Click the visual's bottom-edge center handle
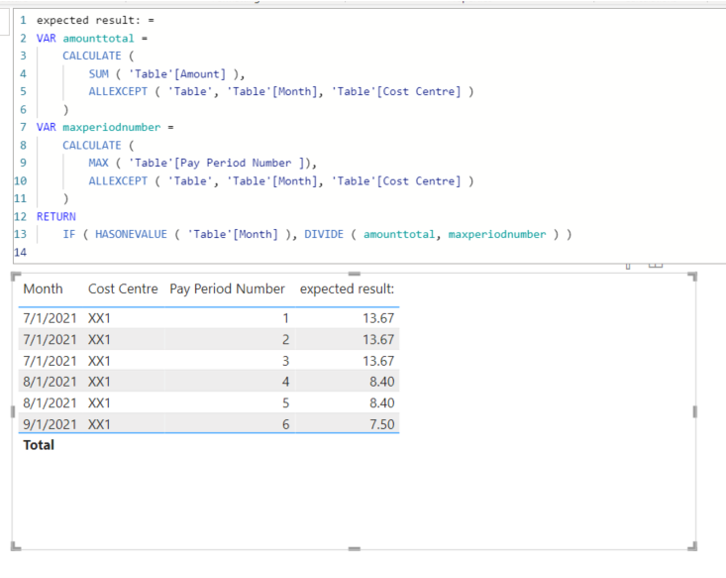The image size is (726, 578). pos(354,549)
